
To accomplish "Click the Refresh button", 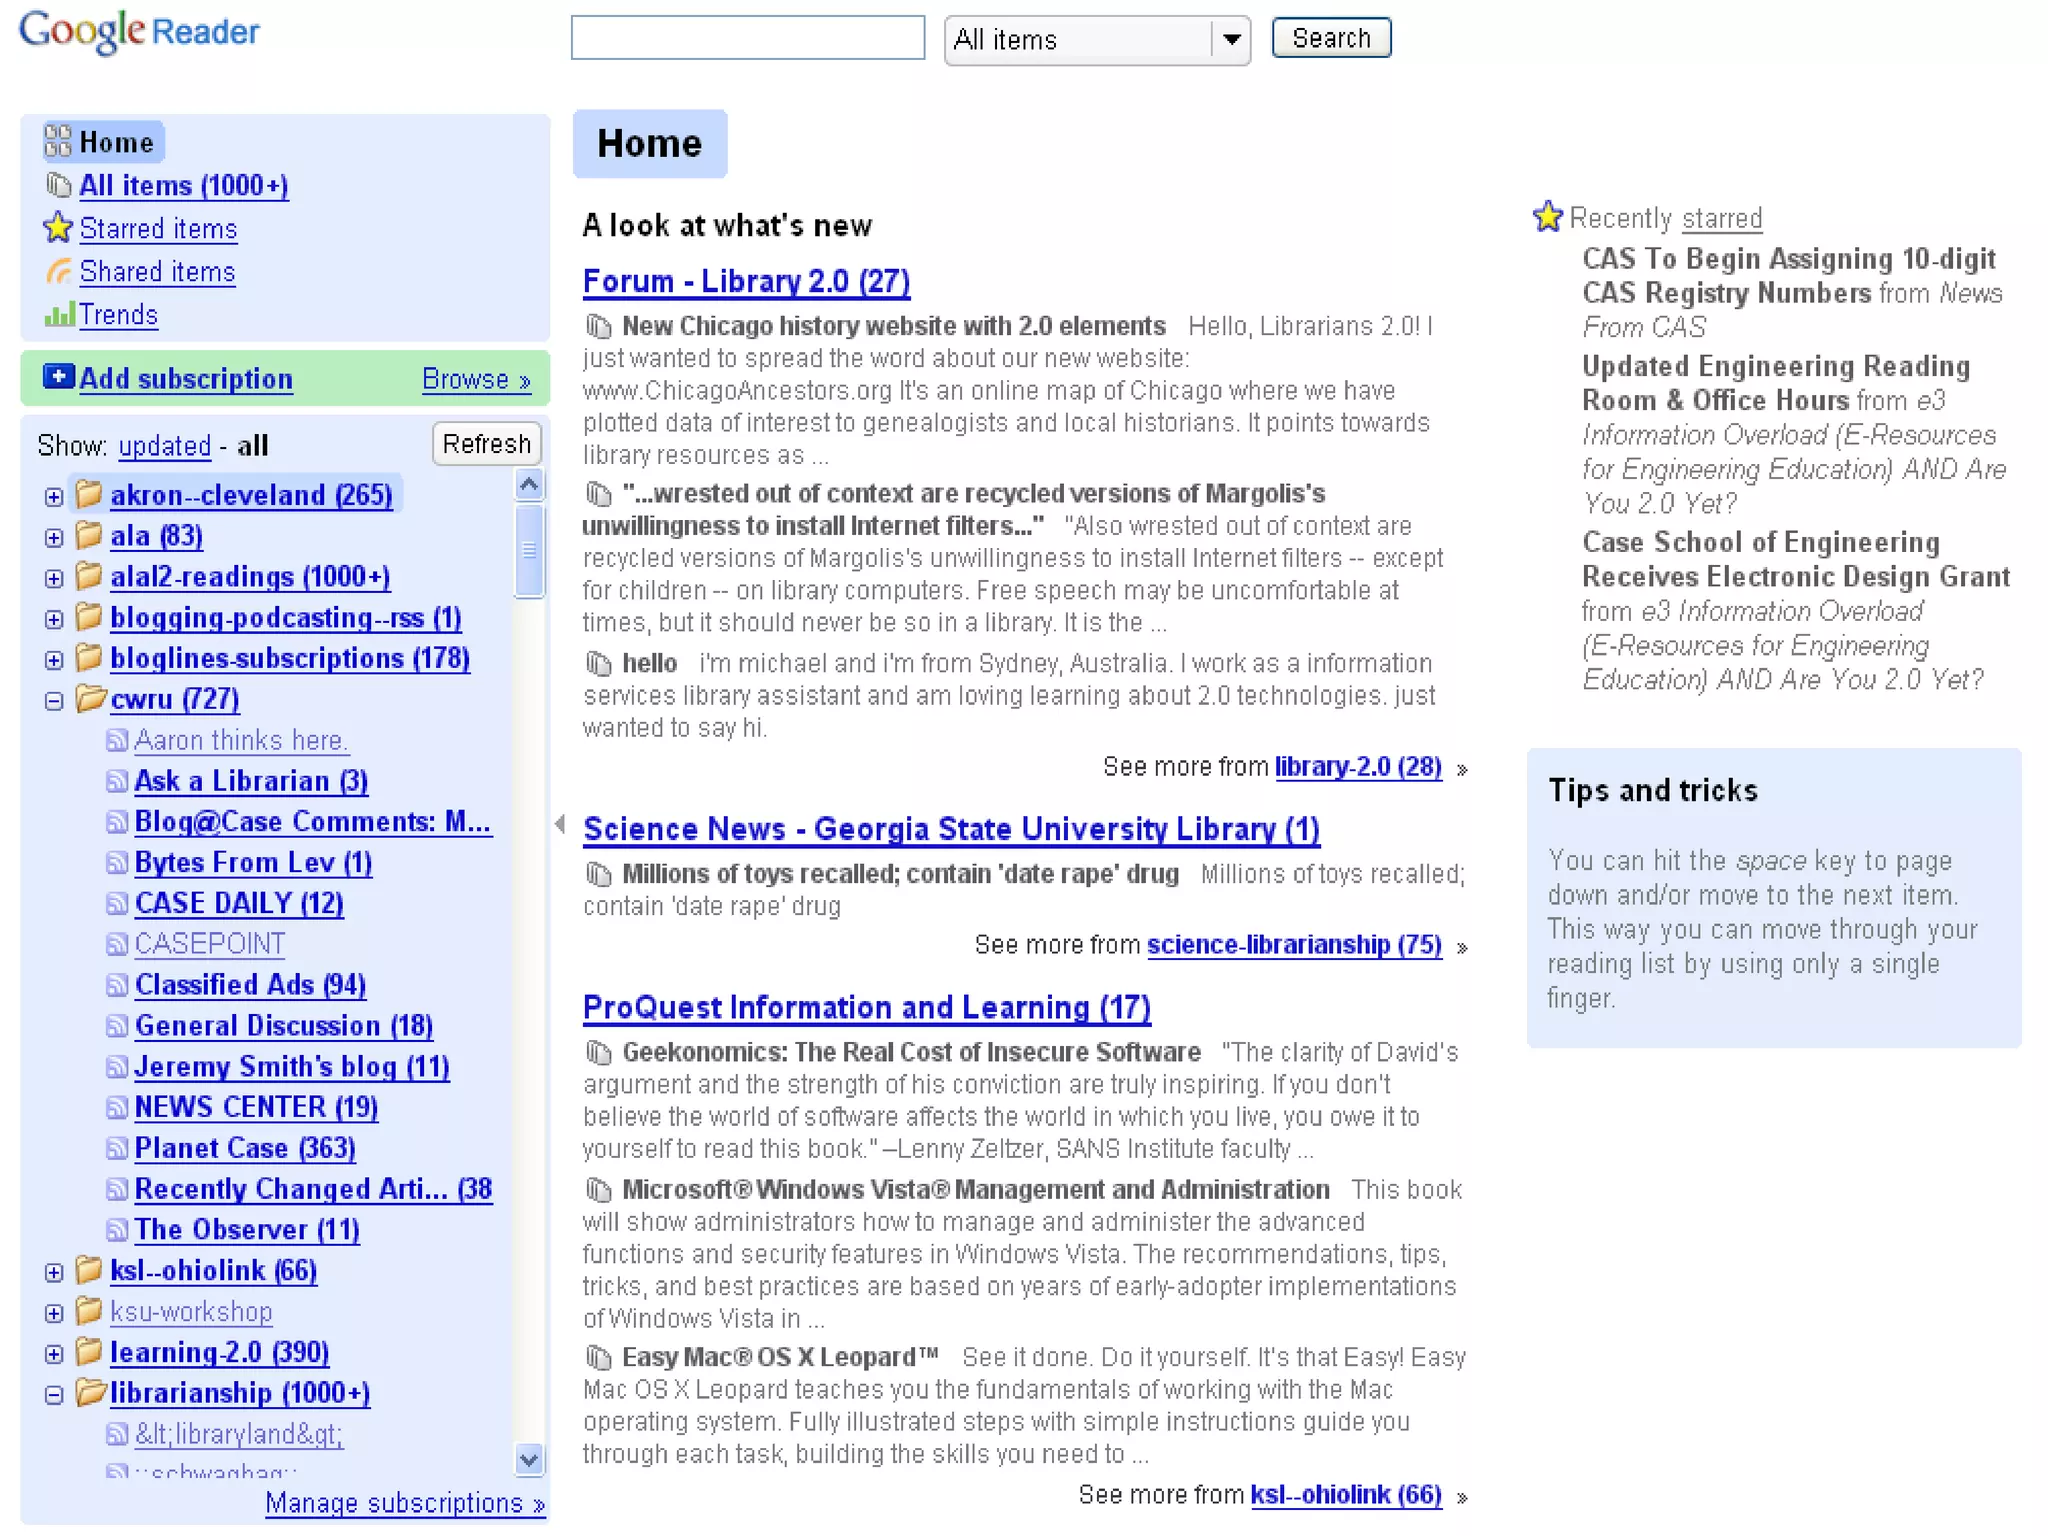I will point(486,444).
